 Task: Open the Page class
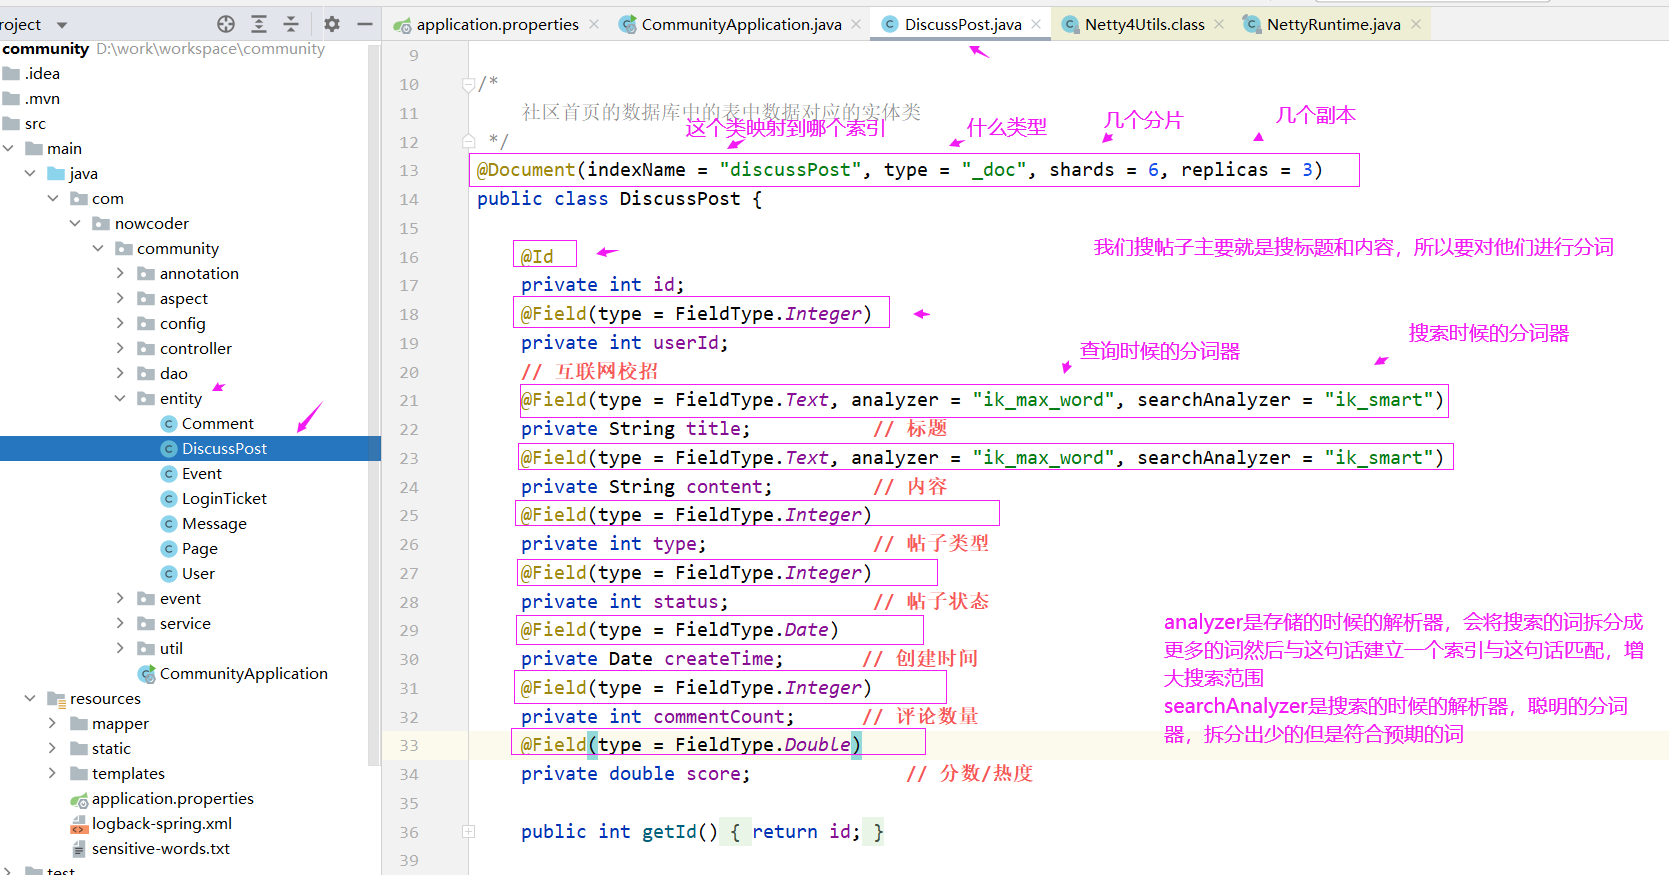[189, 548]
